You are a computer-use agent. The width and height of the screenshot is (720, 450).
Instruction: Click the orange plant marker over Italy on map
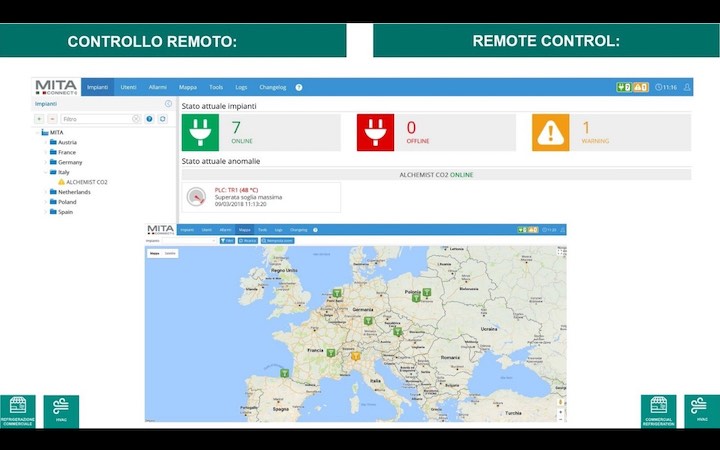click(355, 356)
